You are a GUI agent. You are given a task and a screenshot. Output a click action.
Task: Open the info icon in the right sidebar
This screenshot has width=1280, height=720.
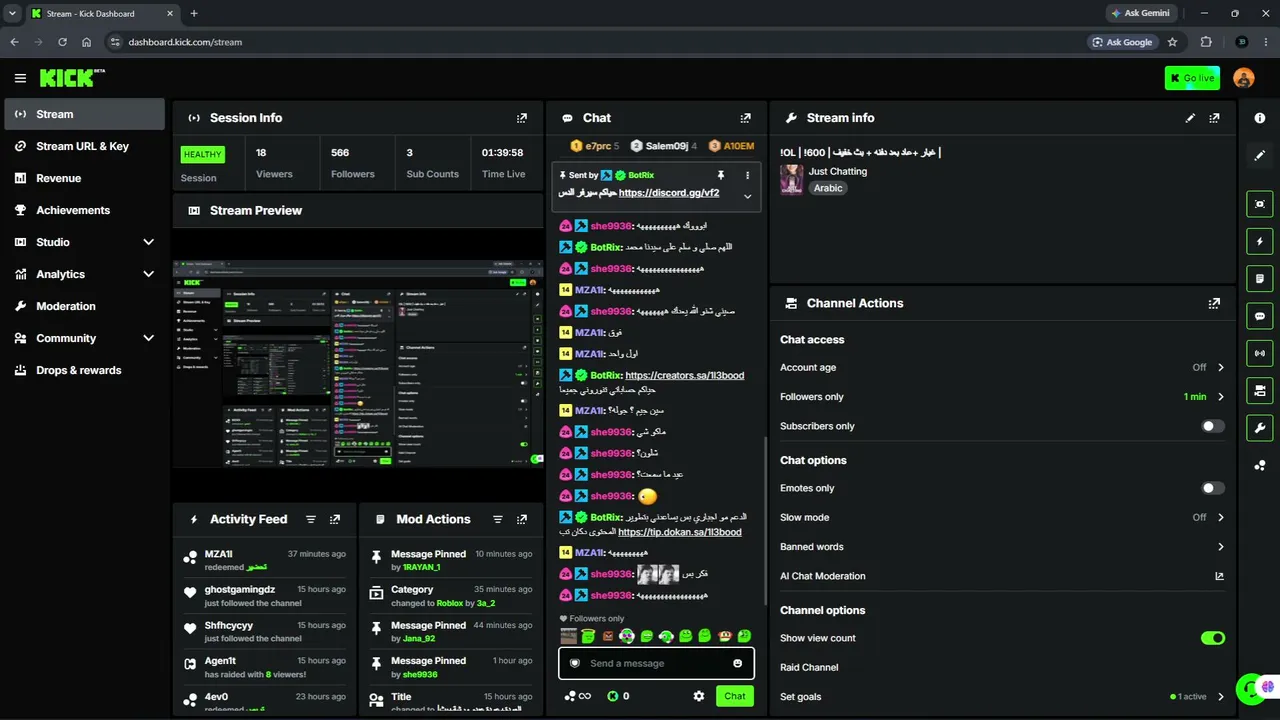[x=1260, y=118]
